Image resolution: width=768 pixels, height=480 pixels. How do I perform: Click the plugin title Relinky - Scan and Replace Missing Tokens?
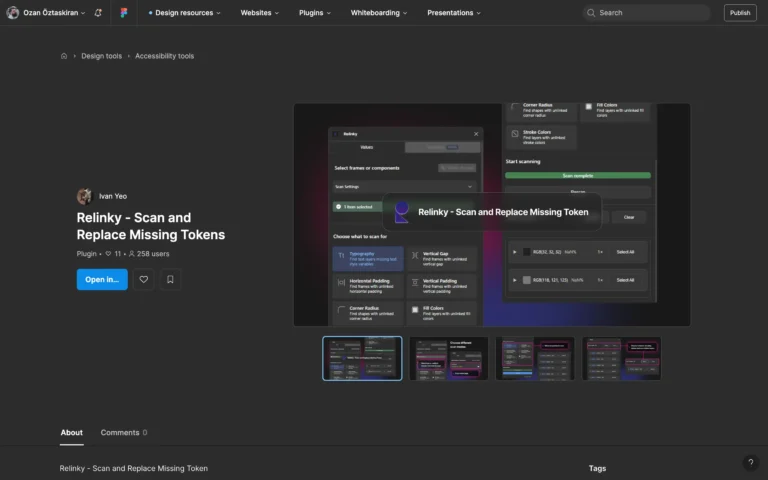(x=151, y=226)
